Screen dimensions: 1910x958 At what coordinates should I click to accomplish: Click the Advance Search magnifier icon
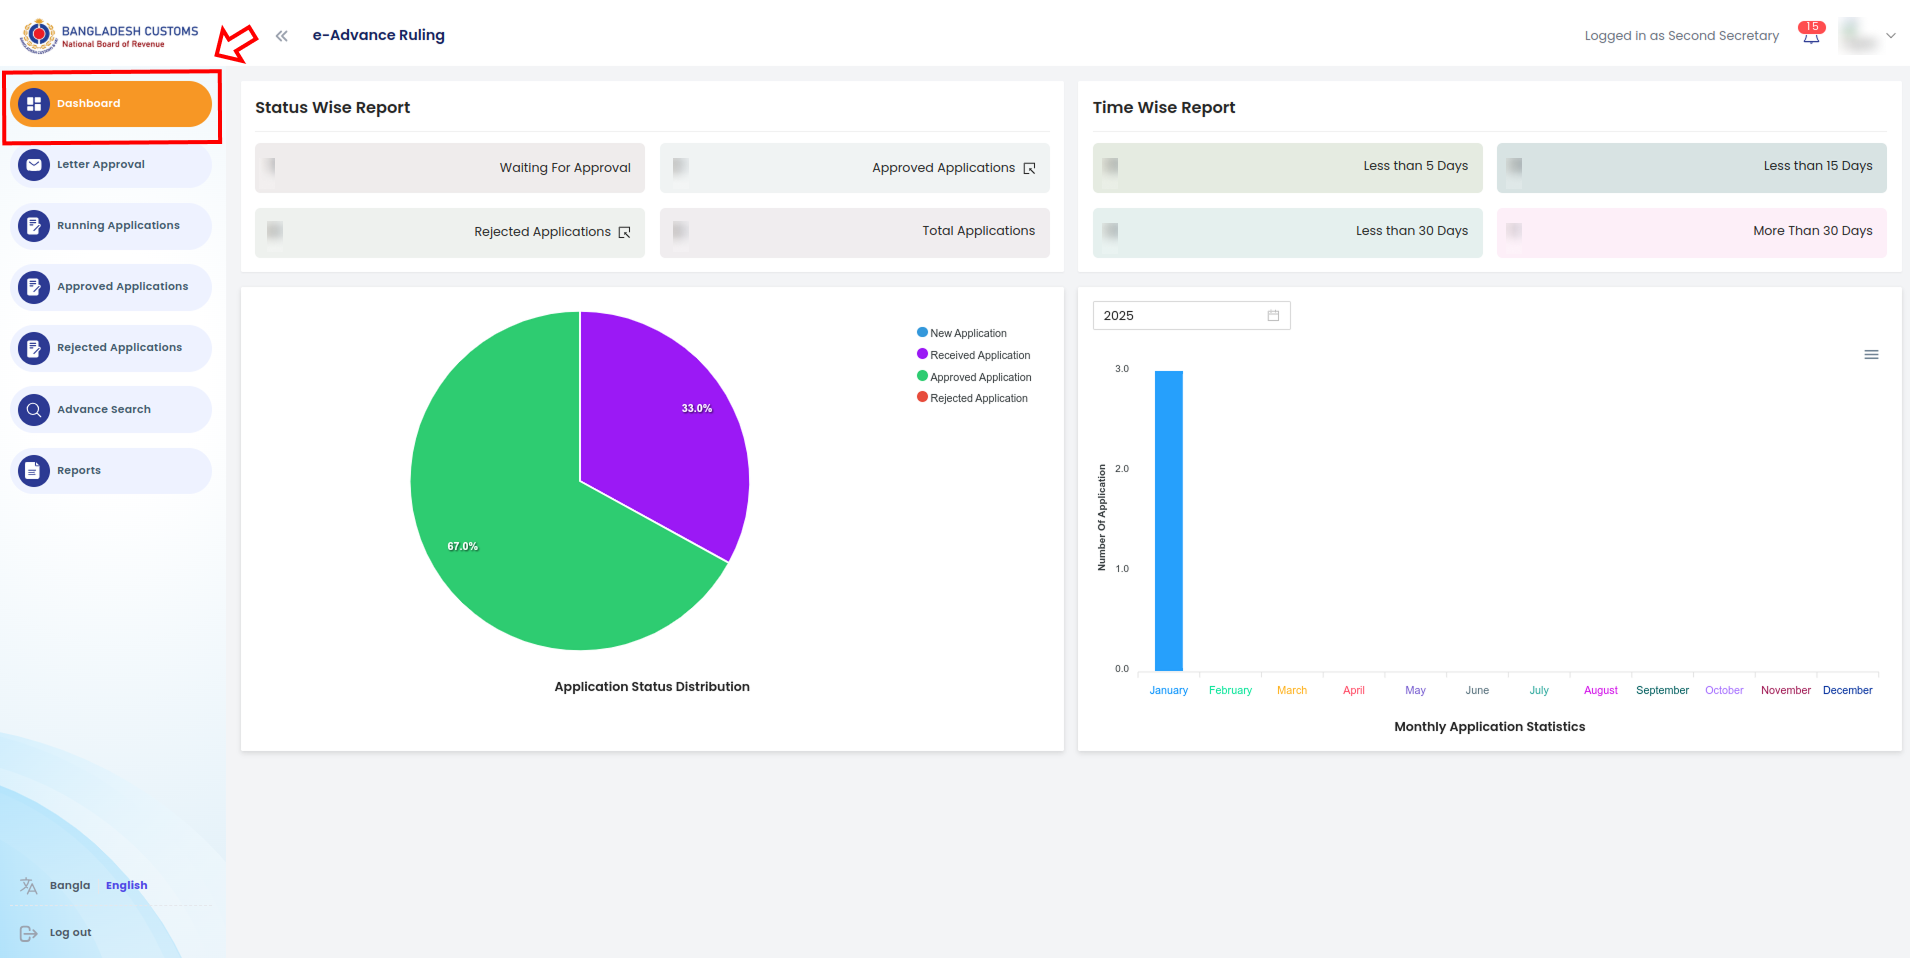(34, 410)
